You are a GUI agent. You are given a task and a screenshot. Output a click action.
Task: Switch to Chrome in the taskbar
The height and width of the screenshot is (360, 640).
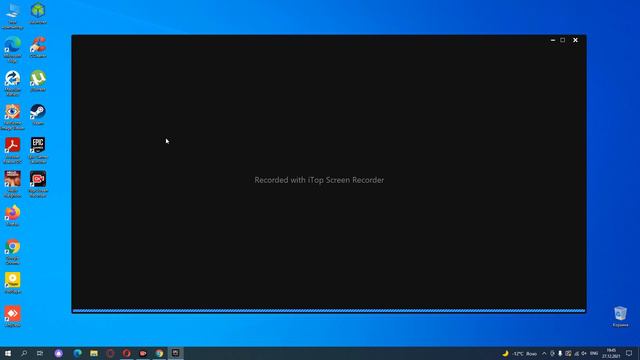pyautogui.click(x=159, y=353)
